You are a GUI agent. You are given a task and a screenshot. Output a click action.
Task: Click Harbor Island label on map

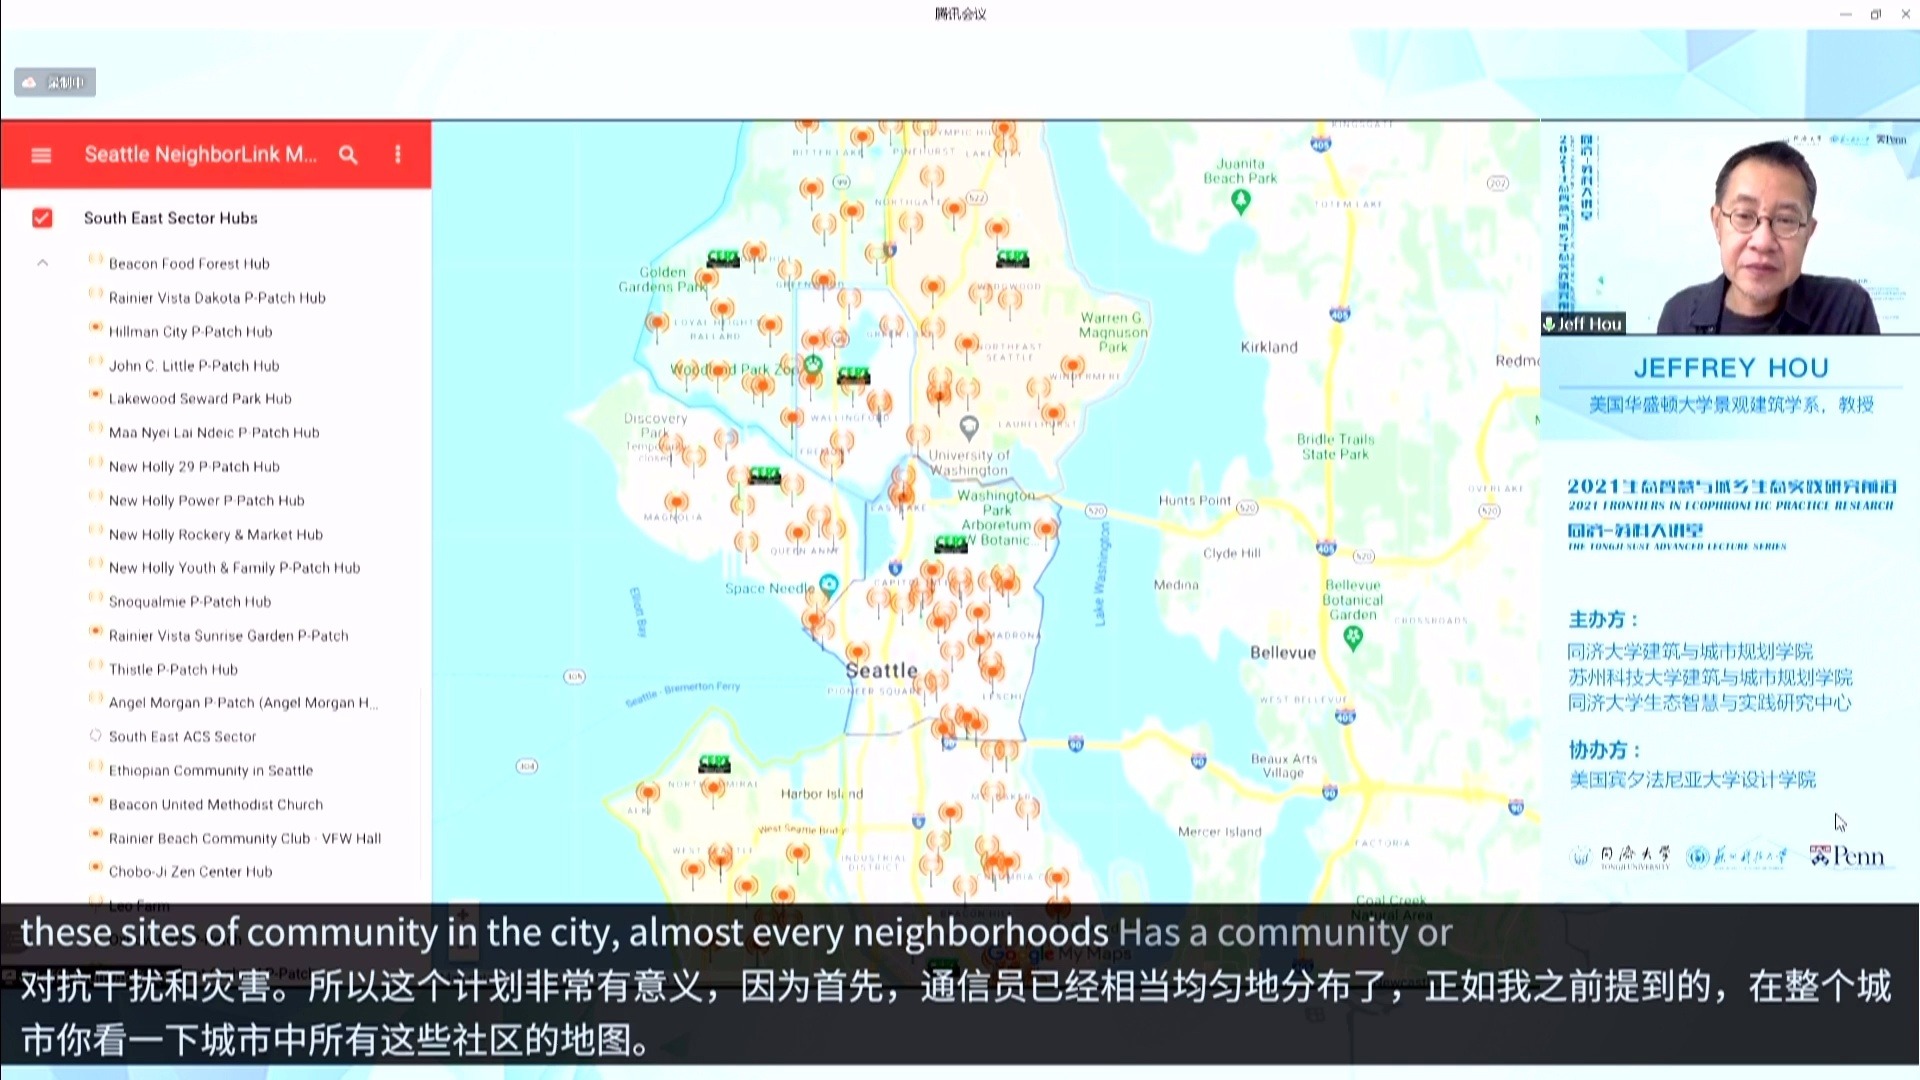(821, 794)
